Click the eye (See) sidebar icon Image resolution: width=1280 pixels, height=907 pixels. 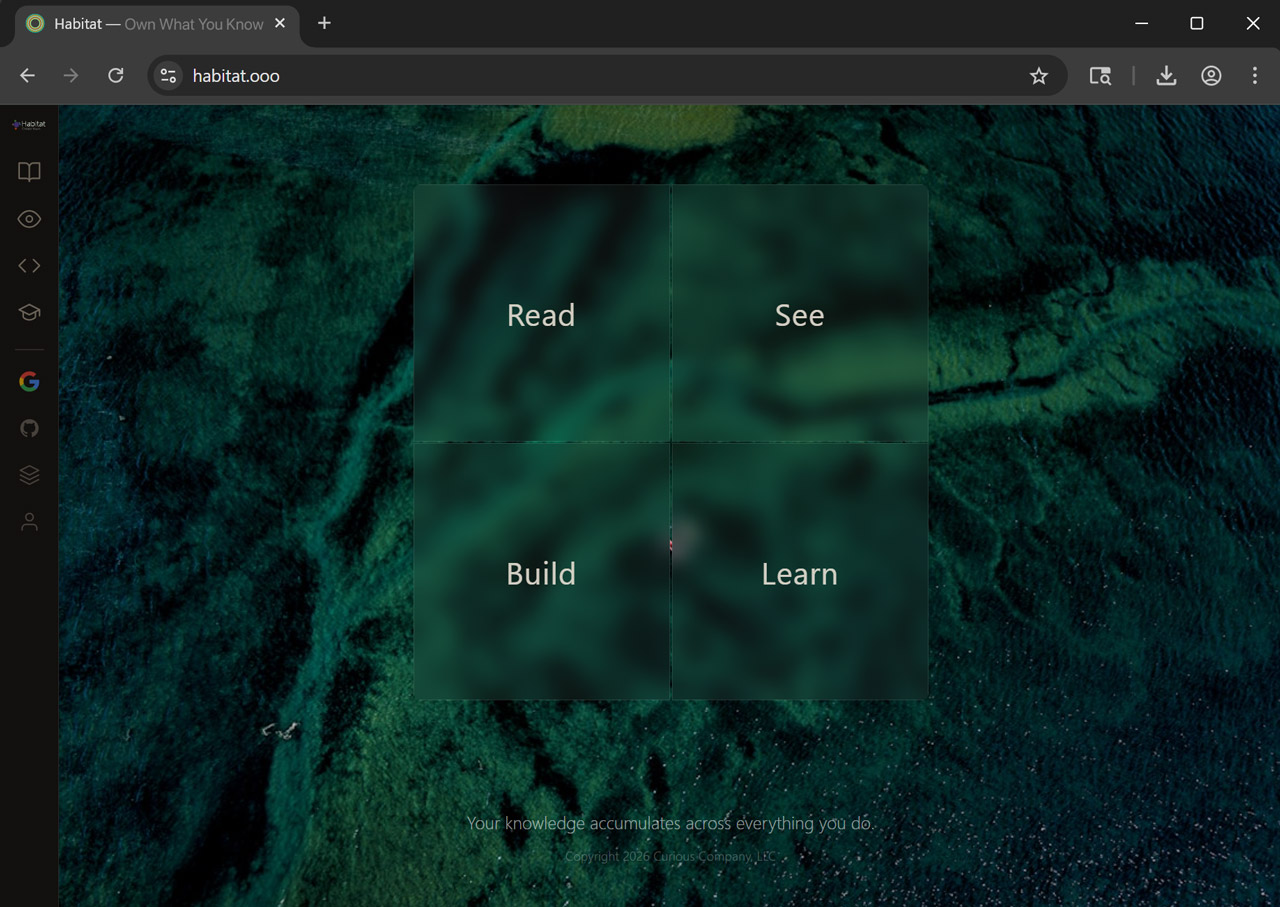coord(29,219)
